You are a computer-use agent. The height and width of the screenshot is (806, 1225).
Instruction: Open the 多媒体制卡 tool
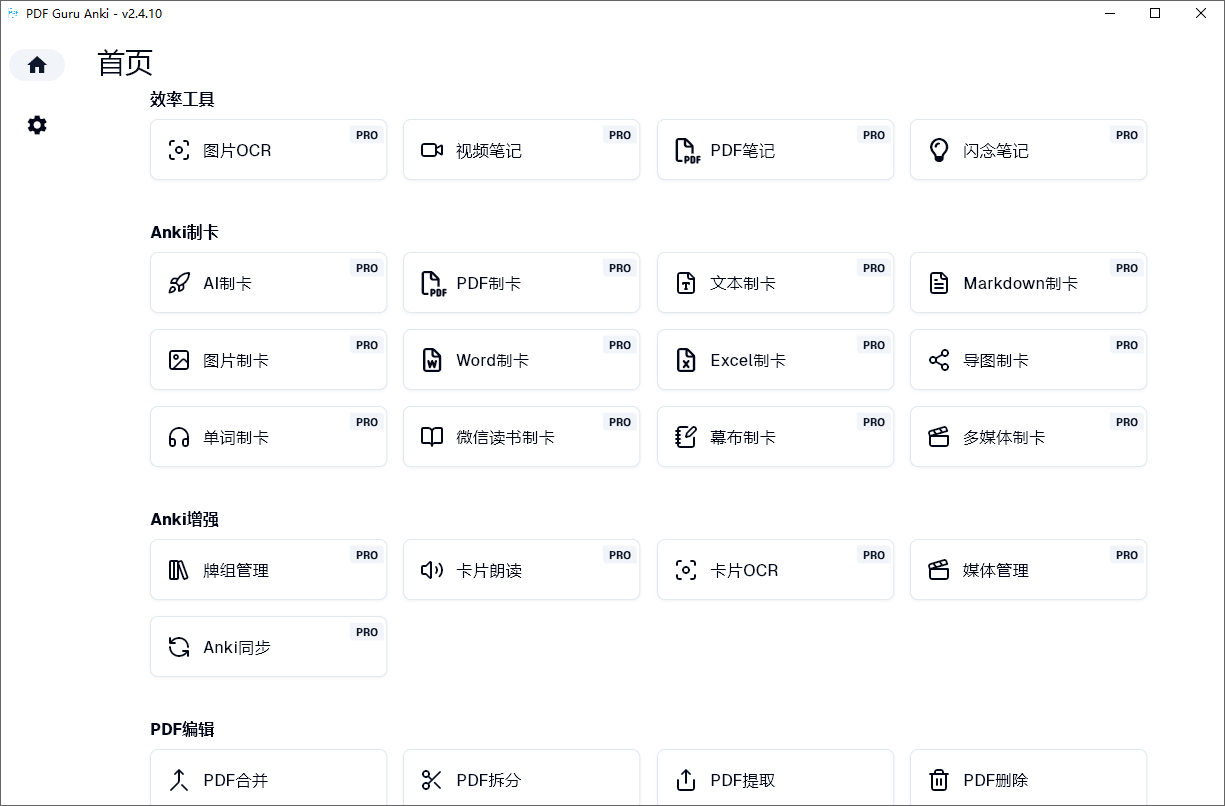(x=1028, y=437)
